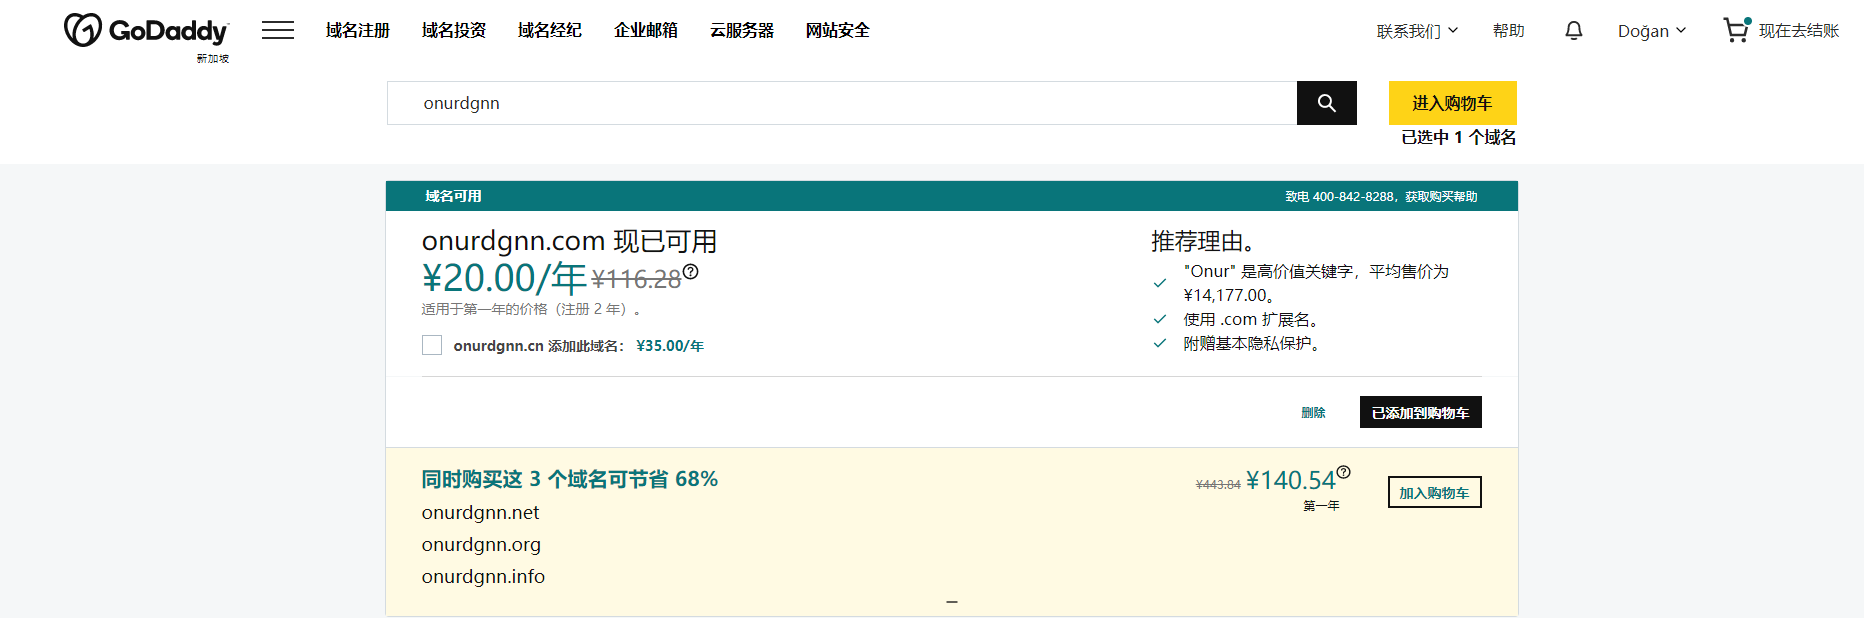
Task: Open the 域名经纪 menu
Action: coord(550,31)
